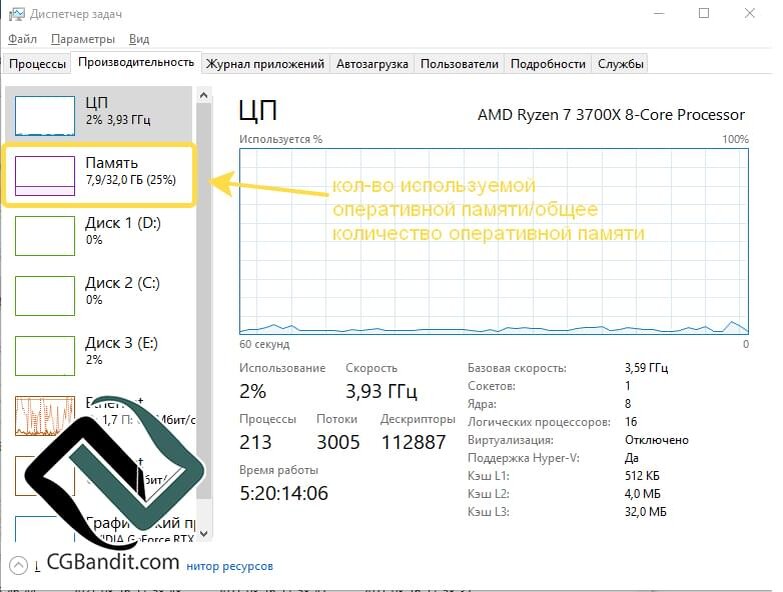Viewport: 783px width, 592px height.
Task: Open the Пользователи tab
Action: tap(459, 64)
